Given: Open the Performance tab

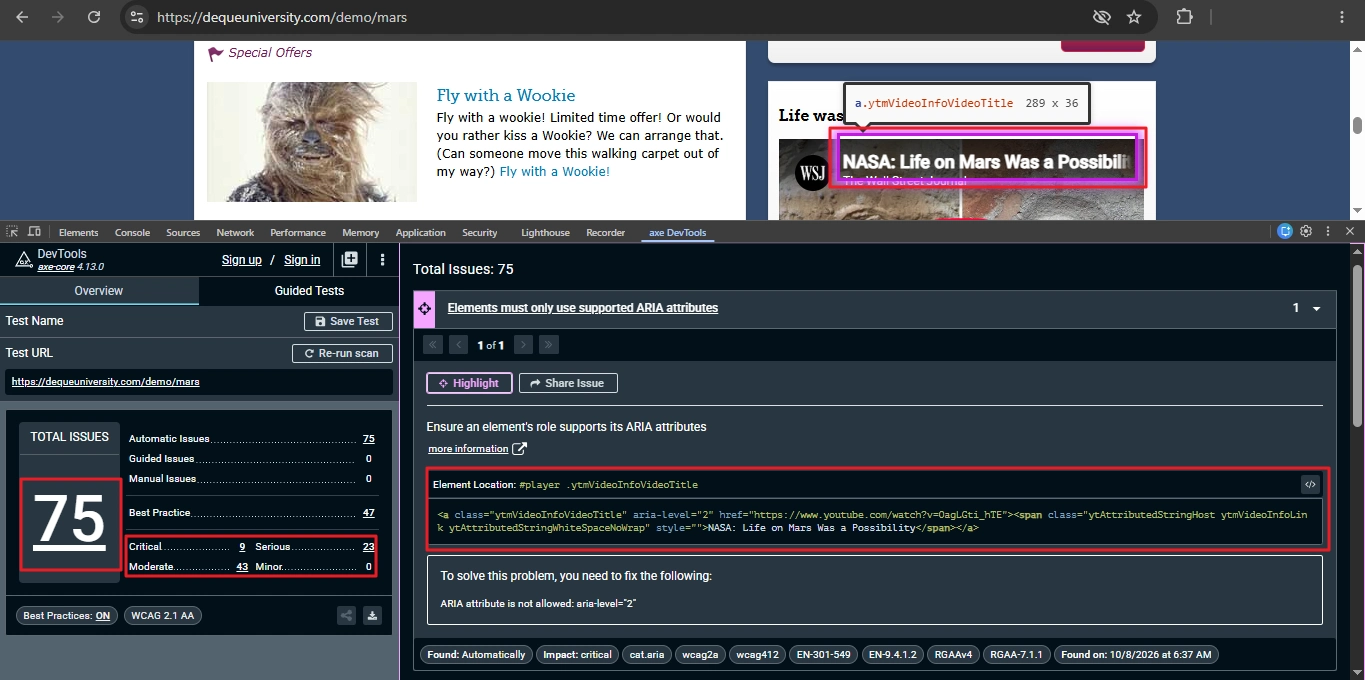Looking at the screenshot, I should click(298, 233).
